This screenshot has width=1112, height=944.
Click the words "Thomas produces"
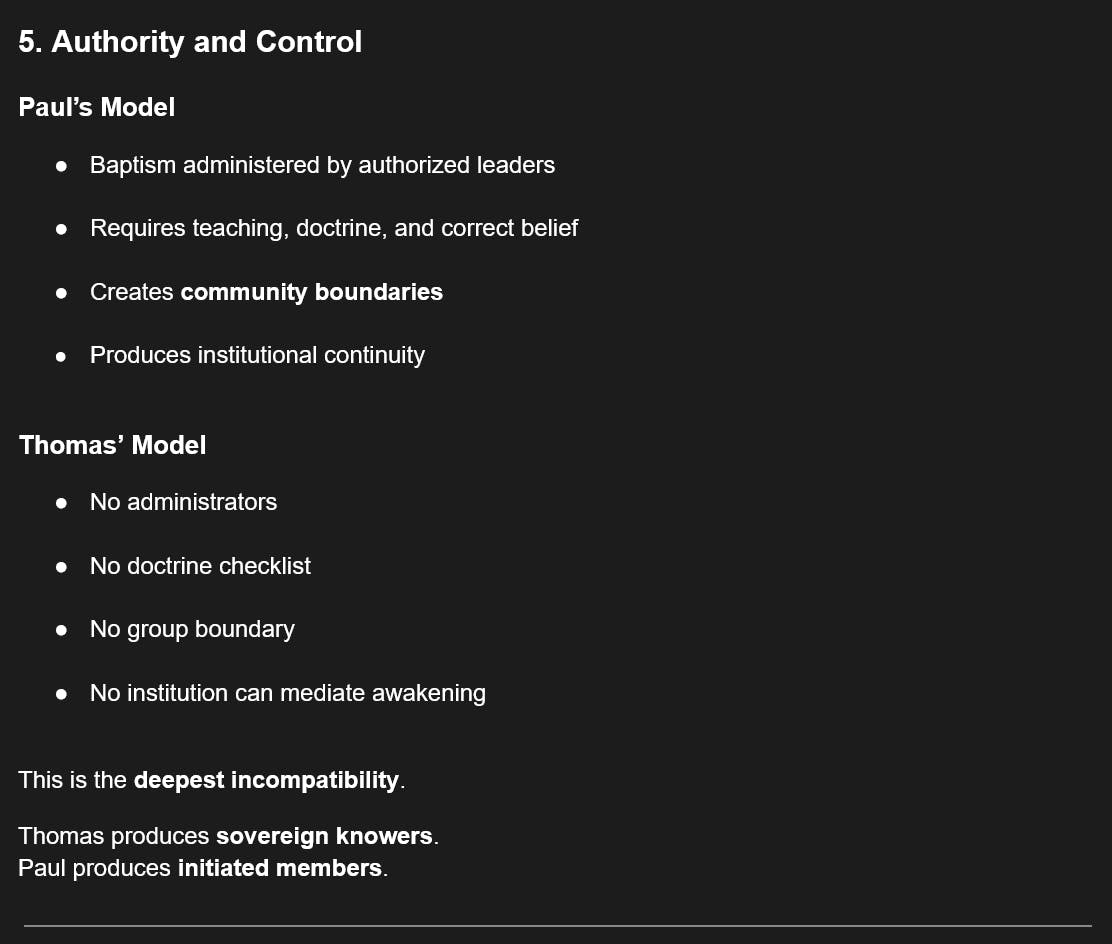[x=114, y=836]
